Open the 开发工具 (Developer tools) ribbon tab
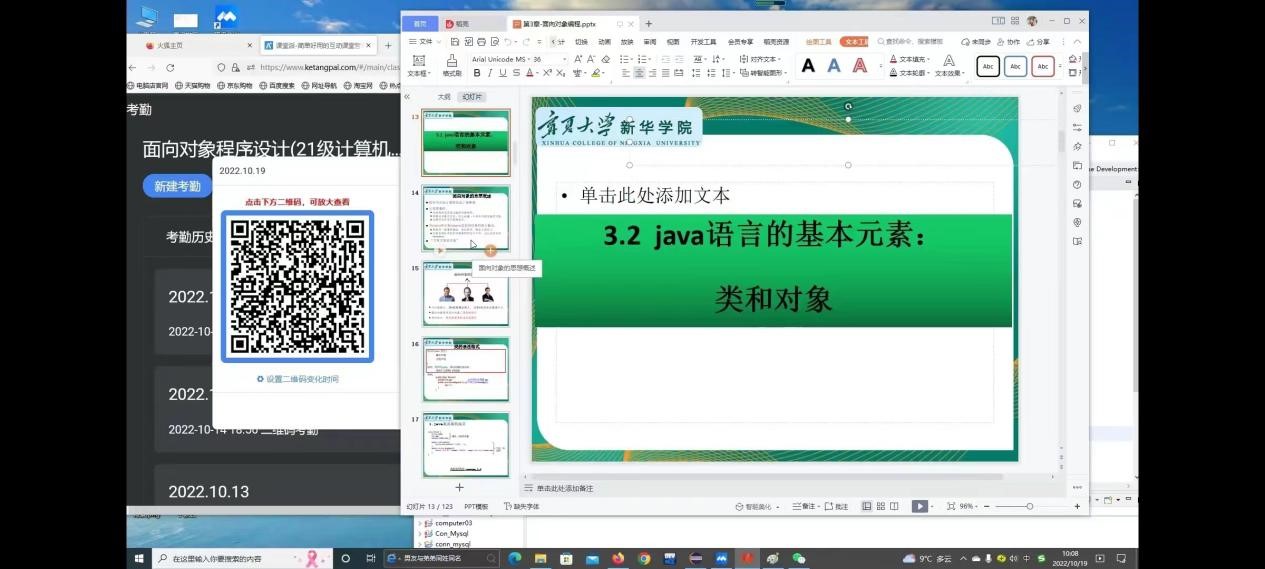The width and height of the screenshot is (1265, 569). (703, 42)
